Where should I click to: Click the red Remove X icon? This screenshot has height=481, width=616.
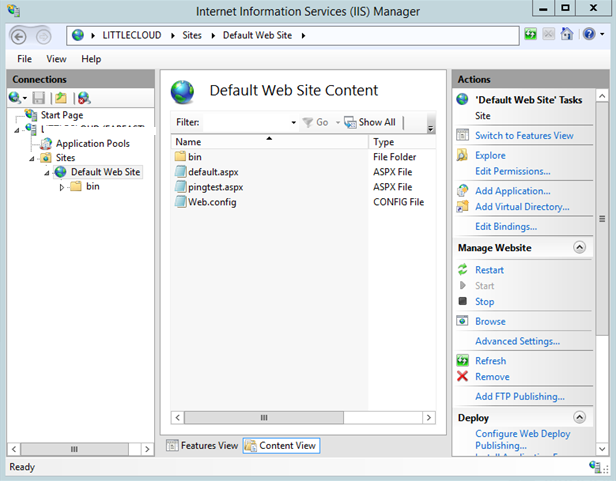(462, 377)
